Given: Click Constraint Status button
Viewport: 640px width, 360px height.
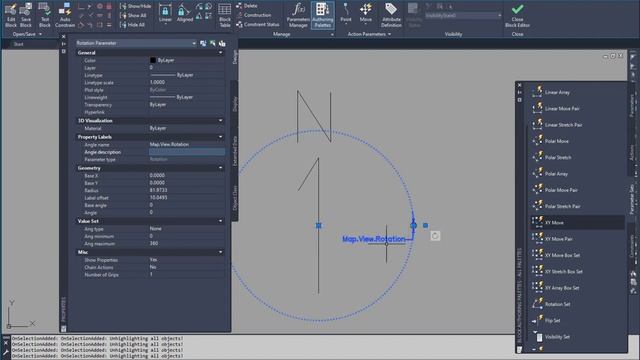Looking at the screenshot, I should coord(258,24).
